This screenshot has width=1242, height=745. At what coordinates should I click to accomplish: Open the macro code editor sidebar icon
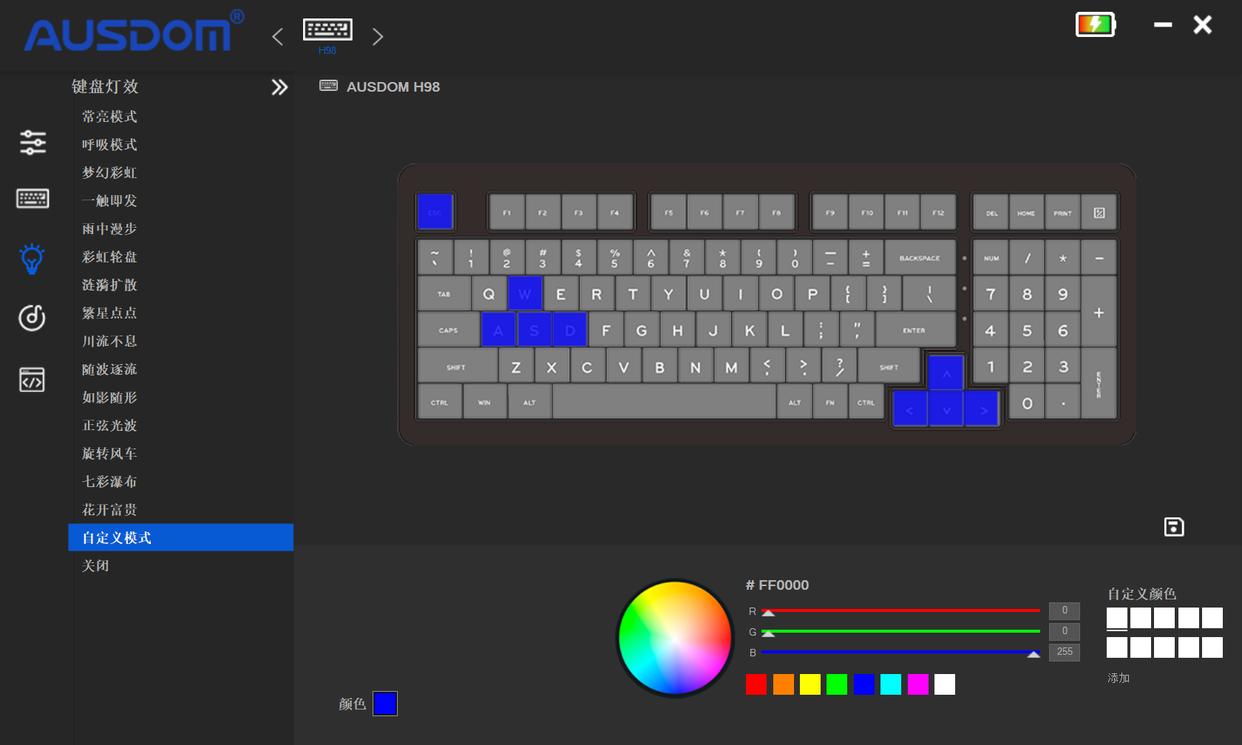32,380
